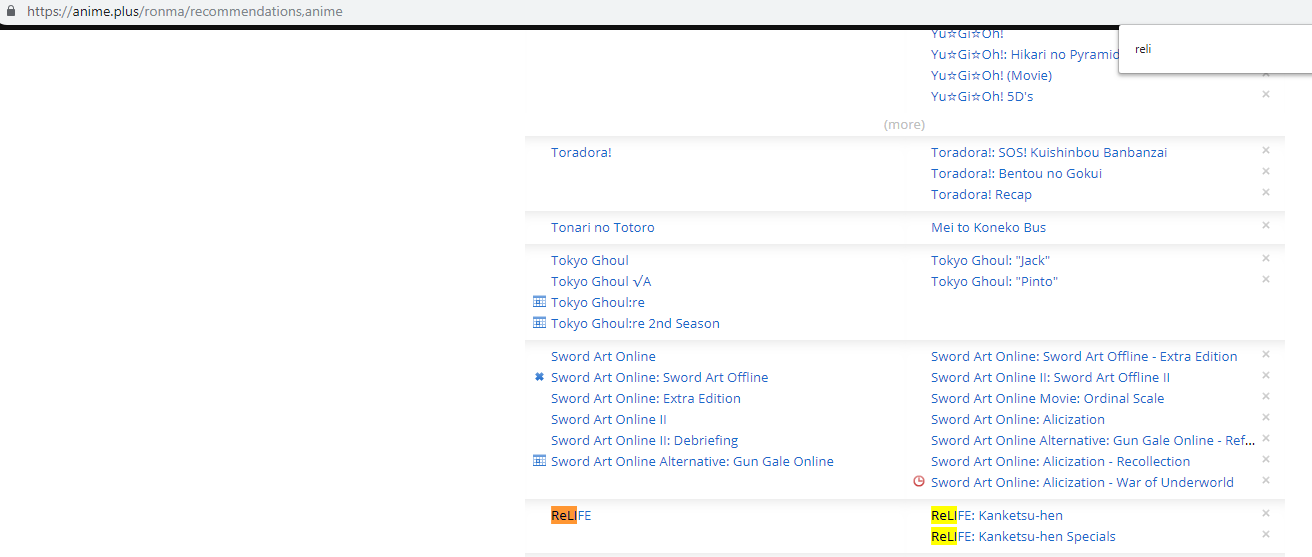Image resolution: width=1312 pixels, height=557 pixels.
Task: Open Sword Art Online II: Debriefing link
Action: [645, 440]
